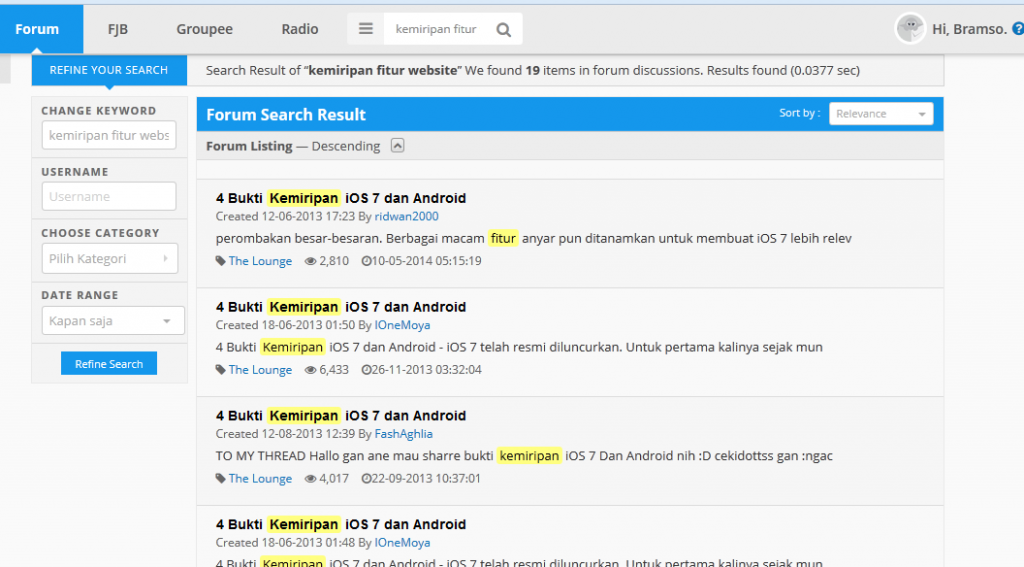Open the Bramso user avatar
Screen dimensions: 1024x567
(x=910, y=29)
